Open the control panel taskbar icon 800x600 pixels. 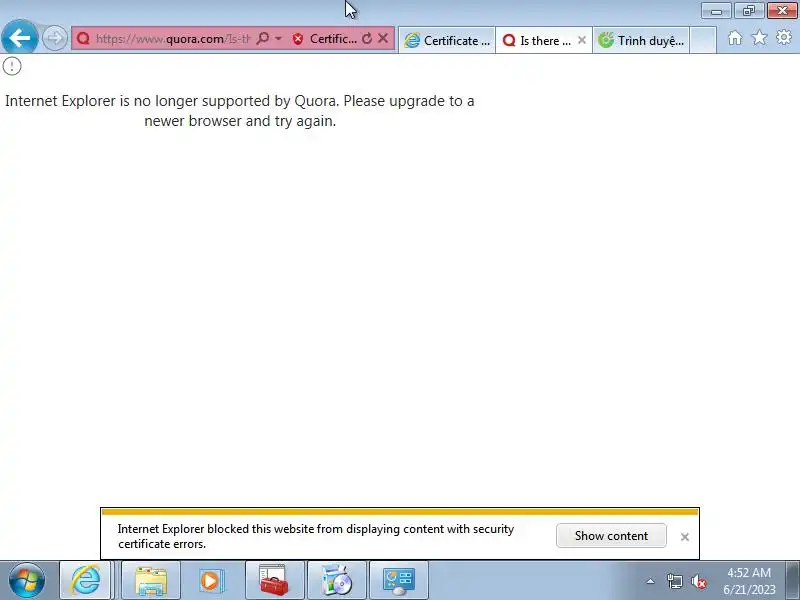point(398,580)
